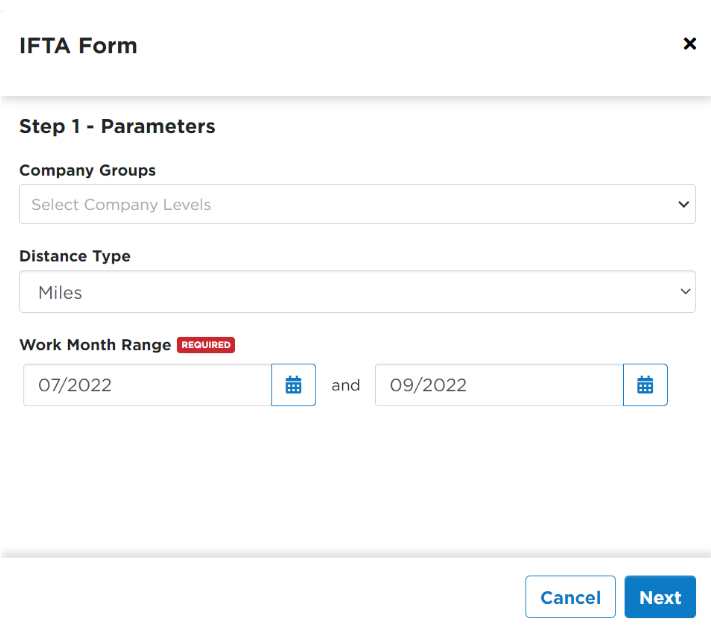Screen dimensions: 711x631
Task: Open the Miles distance type dropdown
Action: [x=357, y=291]
